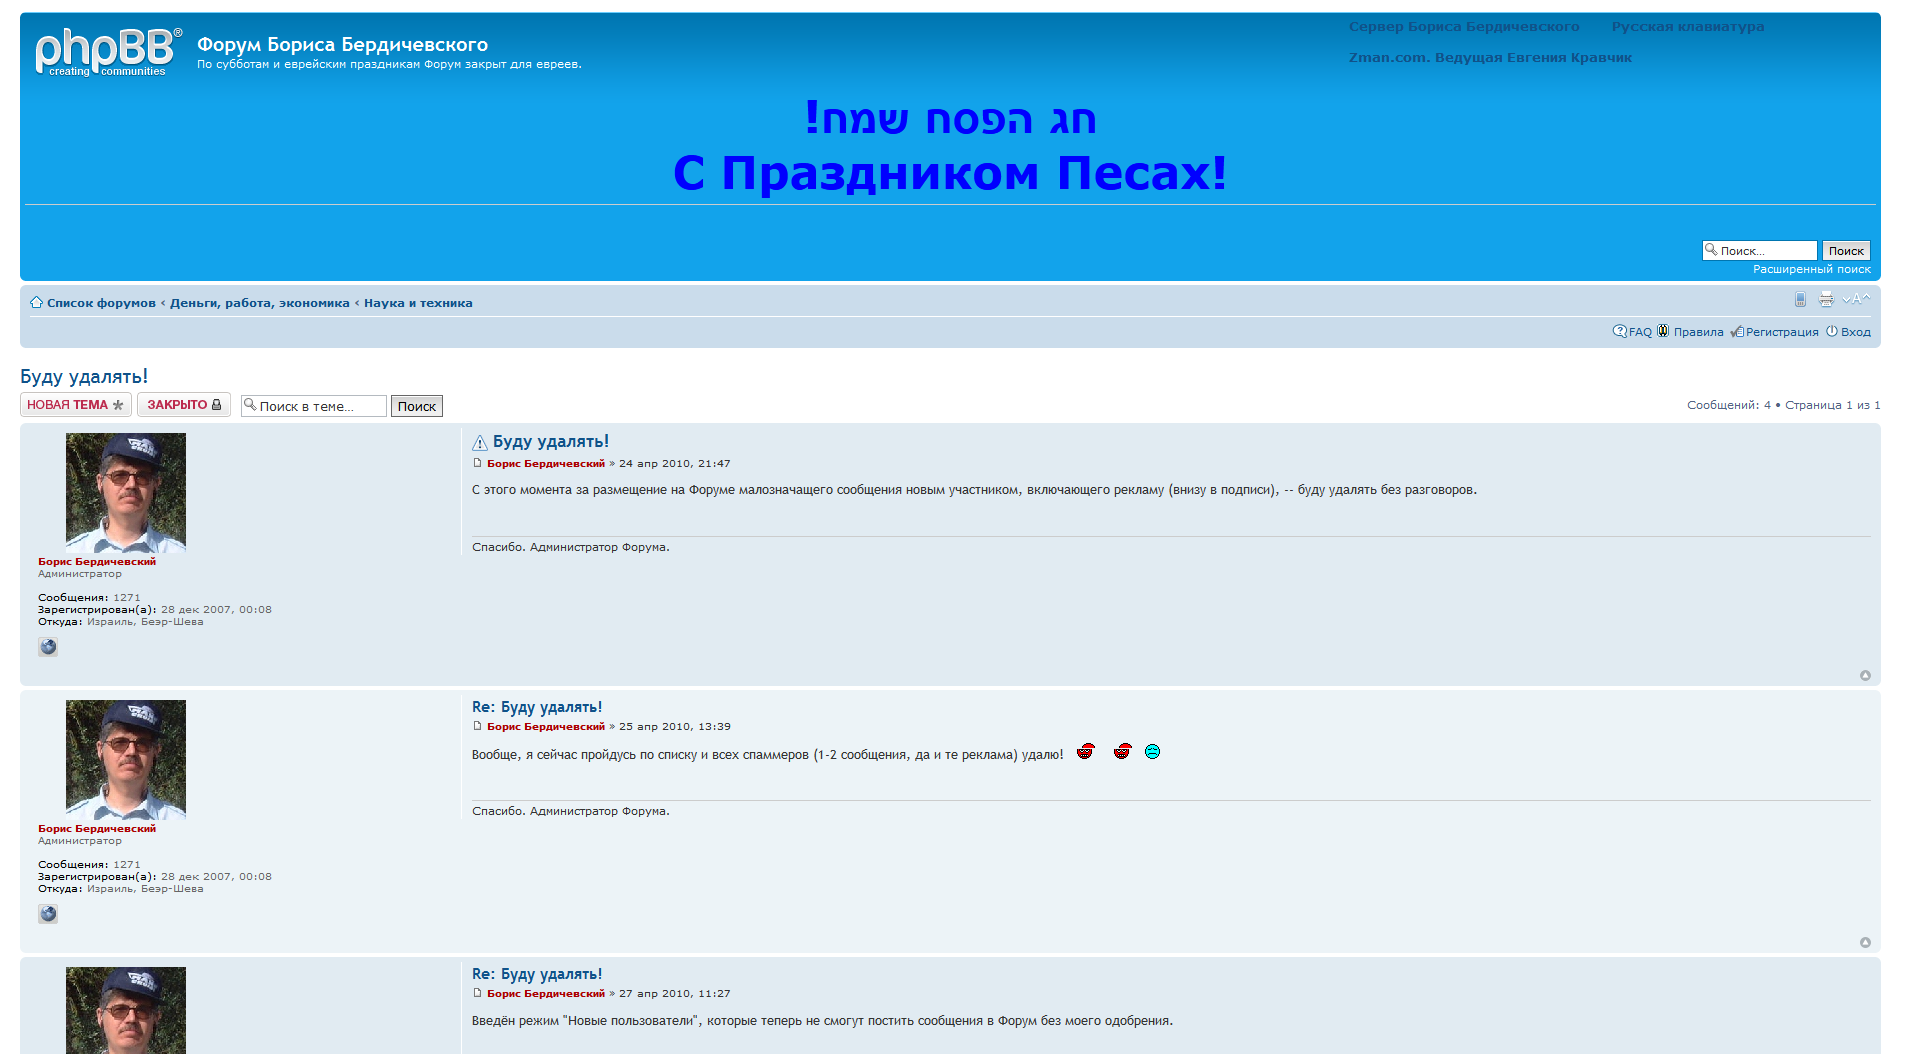Click the change font size icon
The image size is (1918, 1054).
pyautogui.click(x=1856, y=299)
